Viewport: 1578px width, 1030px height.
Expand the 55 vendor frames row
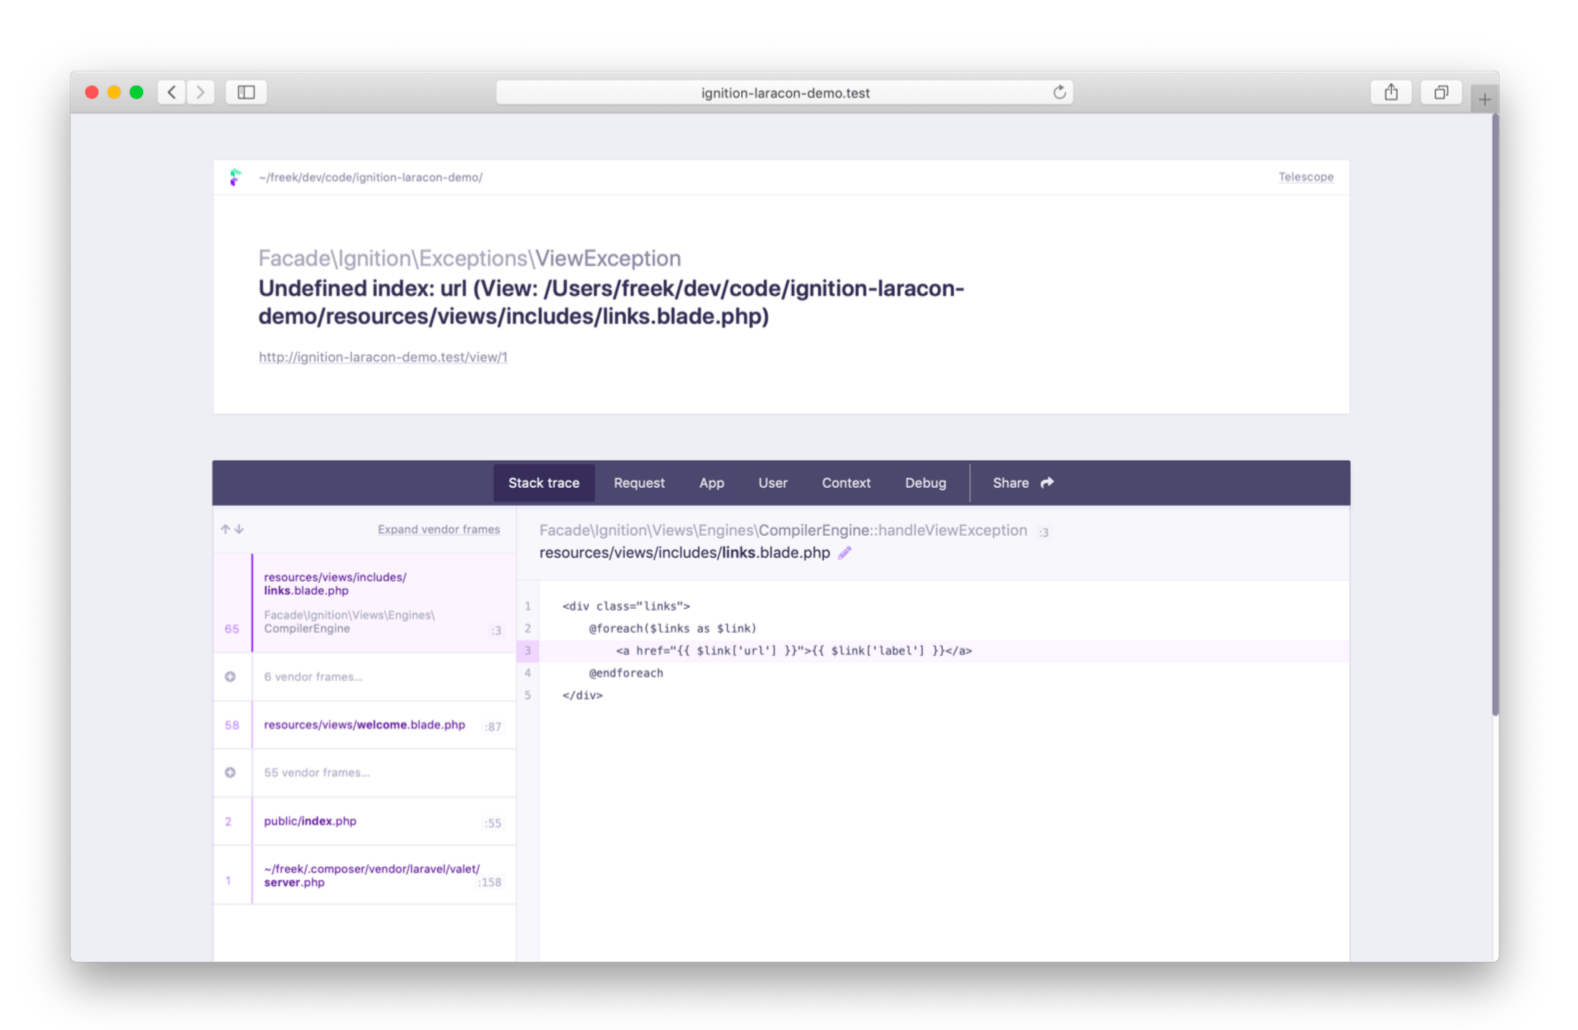(364, 773)
